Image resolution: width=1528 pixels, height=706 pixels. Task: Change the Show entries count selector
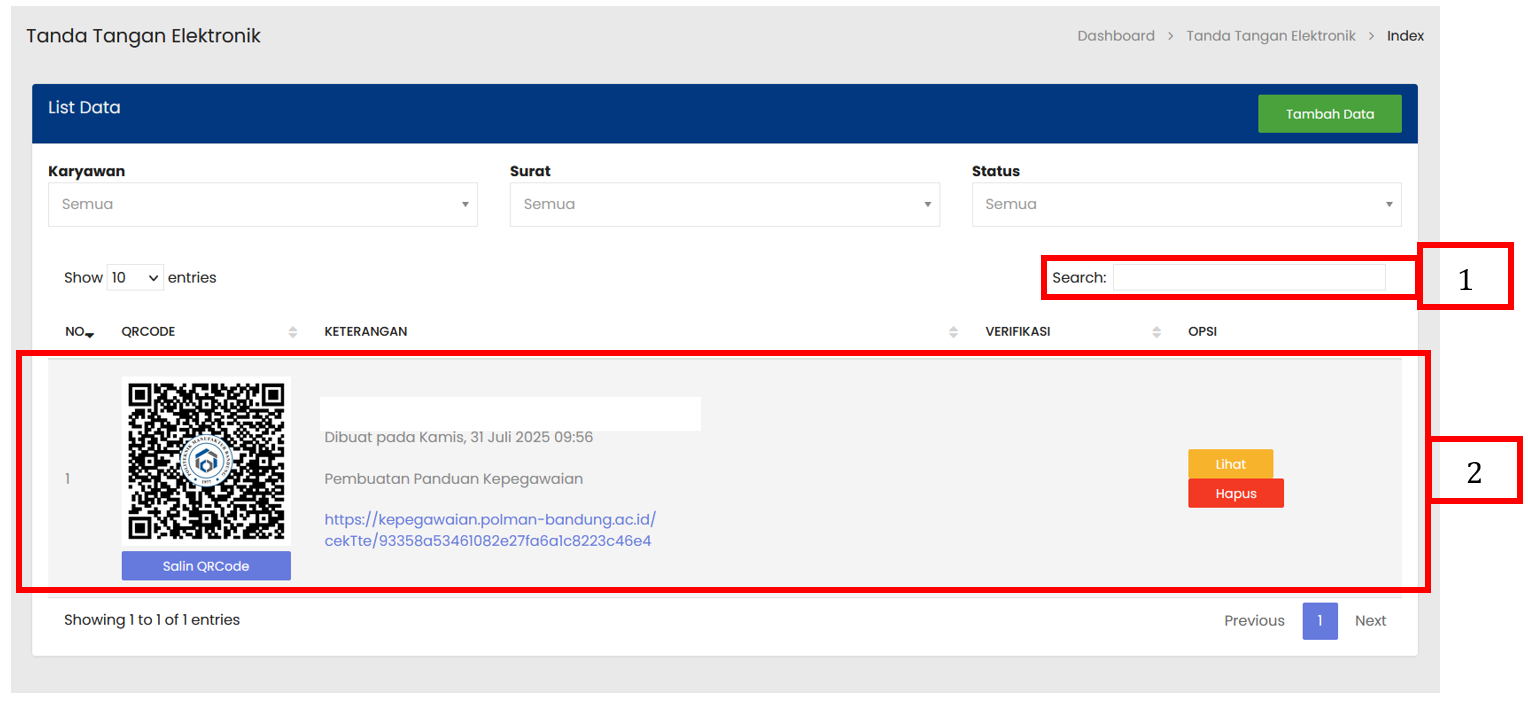pyautogui.click(x=135, y=278)
